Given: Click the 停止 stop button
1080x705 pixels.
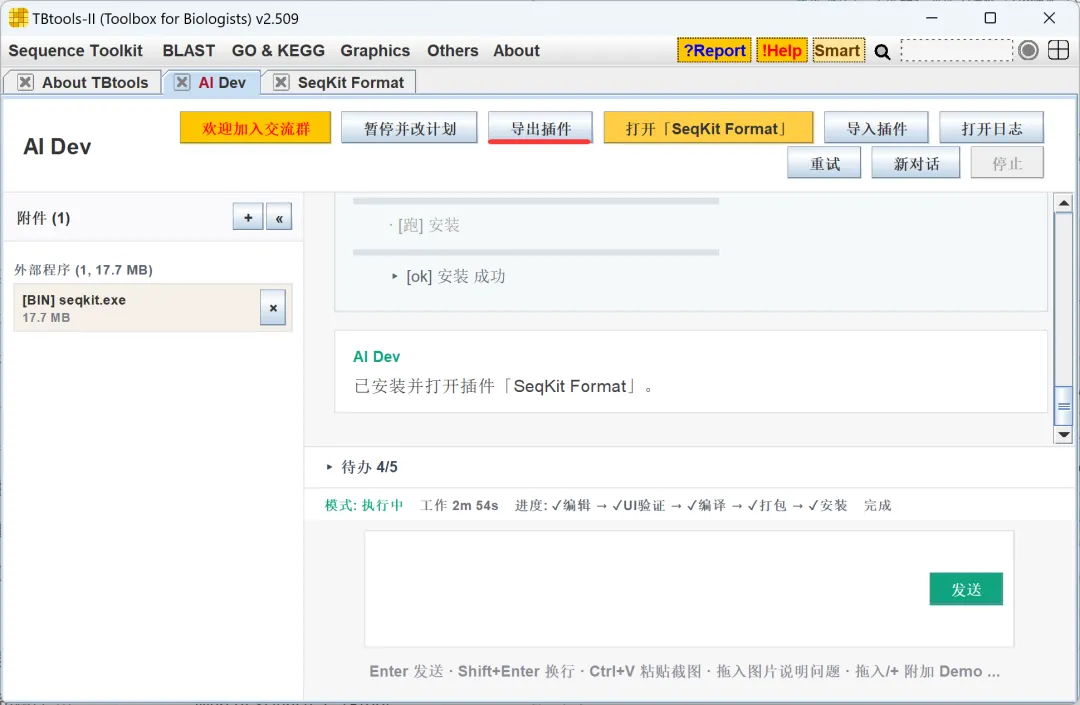Looking at the screenshot, I should pyautogui.click(x=1007, y=163).
